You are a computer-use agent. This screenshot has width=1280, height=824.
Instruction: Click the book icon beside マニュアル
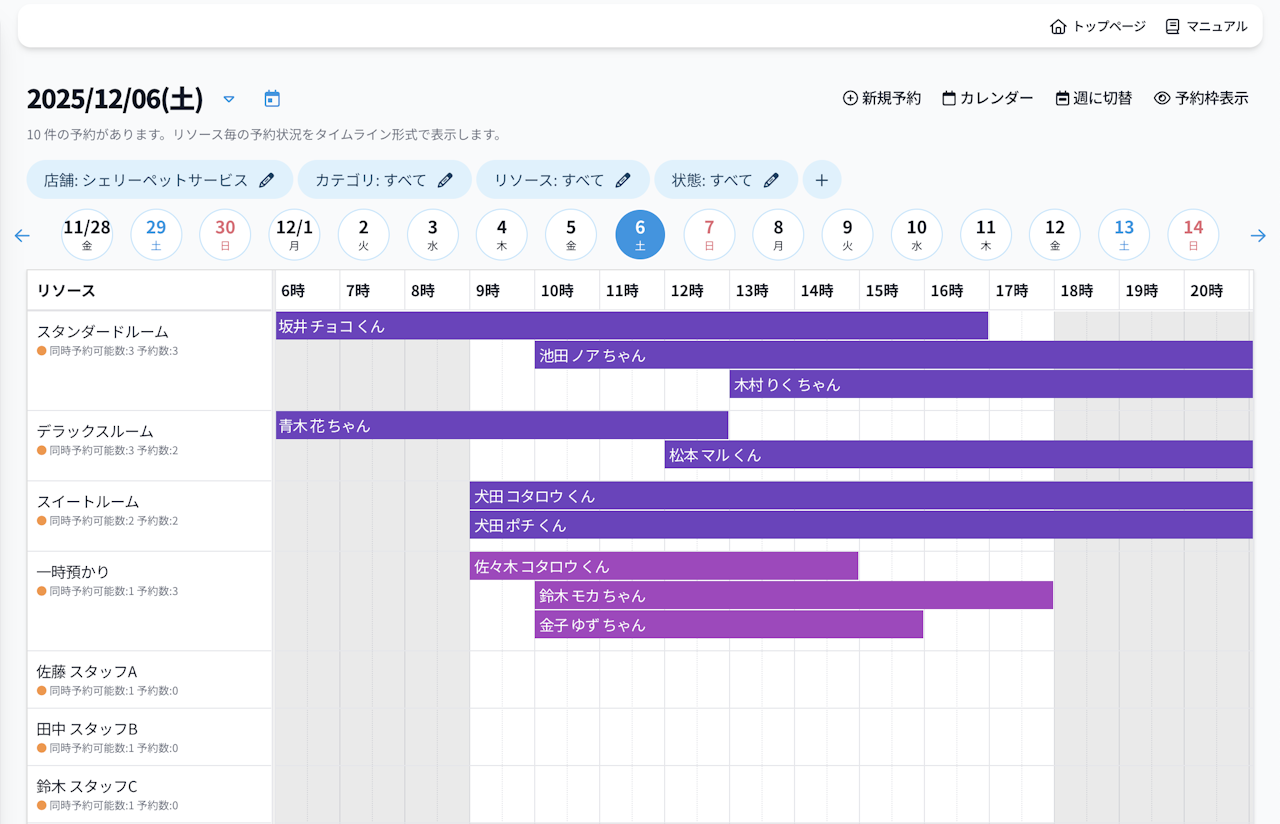coord(1171,26)
